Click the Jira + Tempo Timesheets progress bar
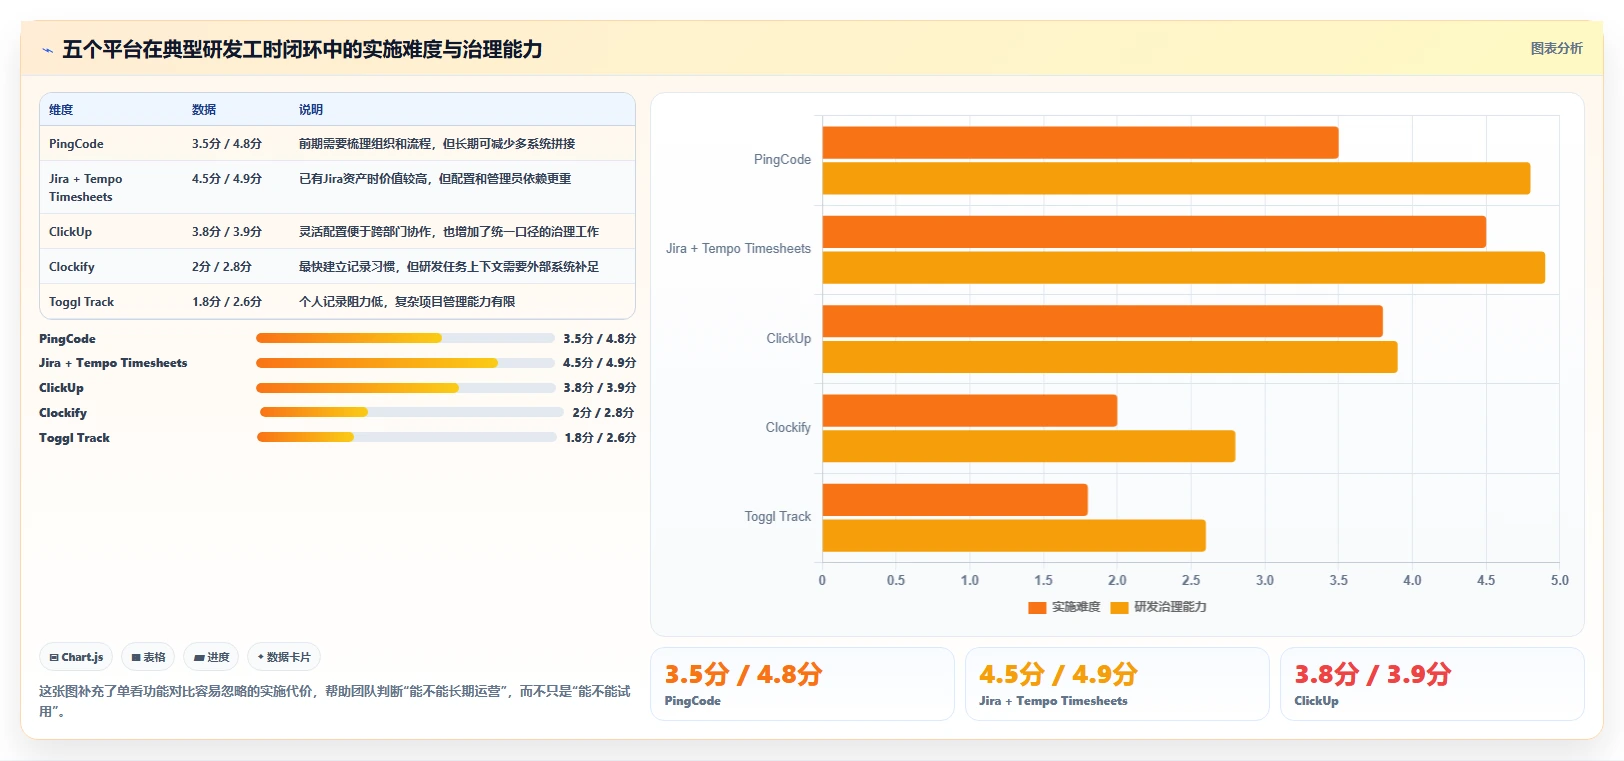Screen dimensions: 1624x761 [x=405, y=363]
